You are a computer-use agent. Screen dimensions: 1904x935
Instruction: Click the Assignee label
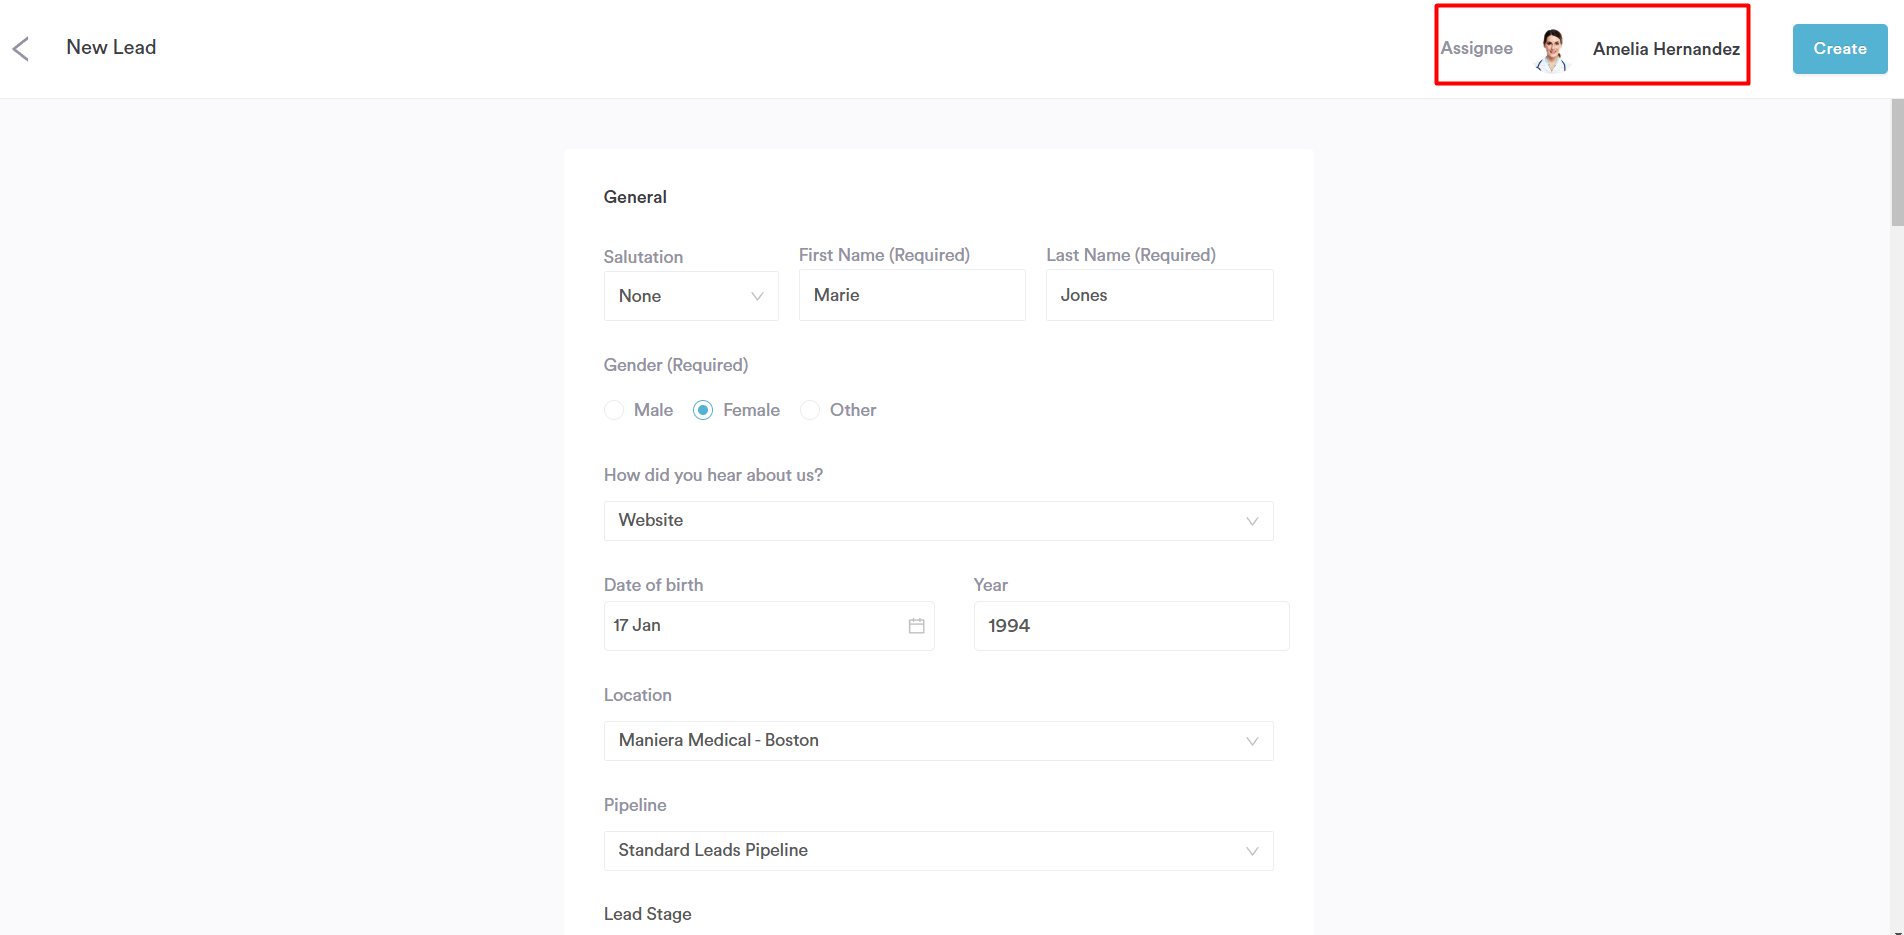point(1476,48)
